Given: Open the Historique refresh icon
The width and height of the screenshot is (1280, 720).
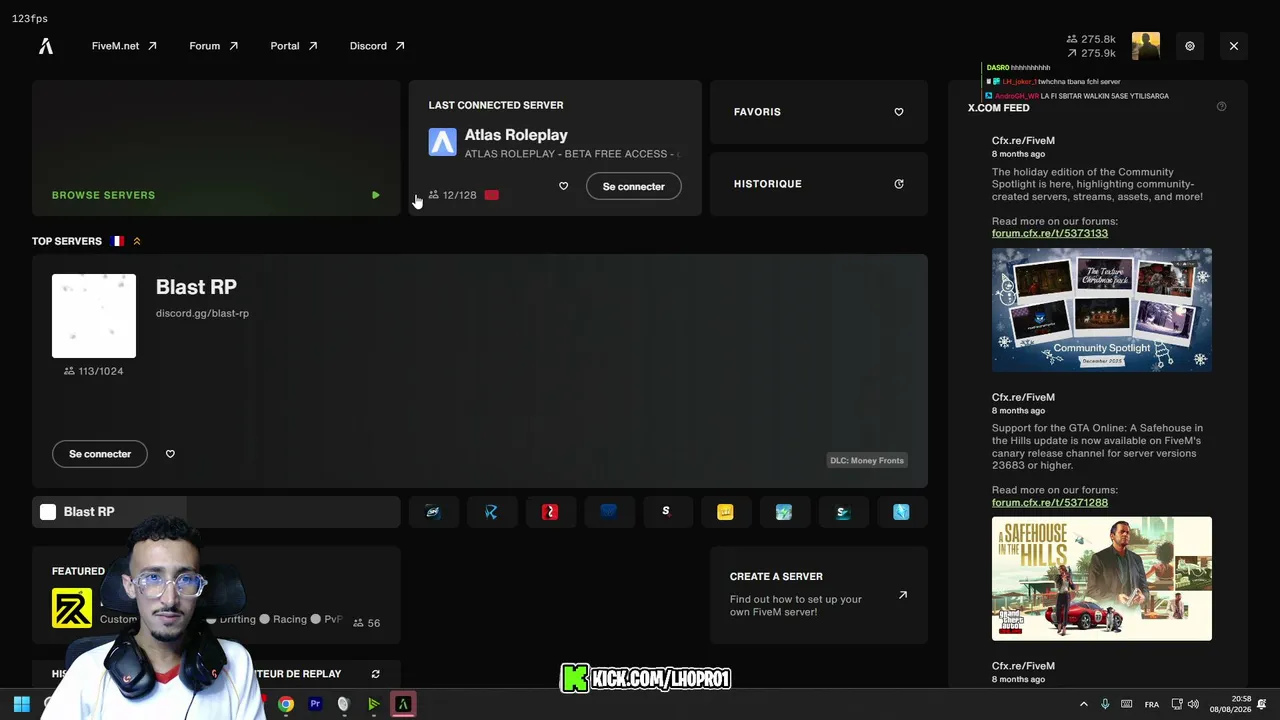Looking at the screenshot, I should [899, 184].
